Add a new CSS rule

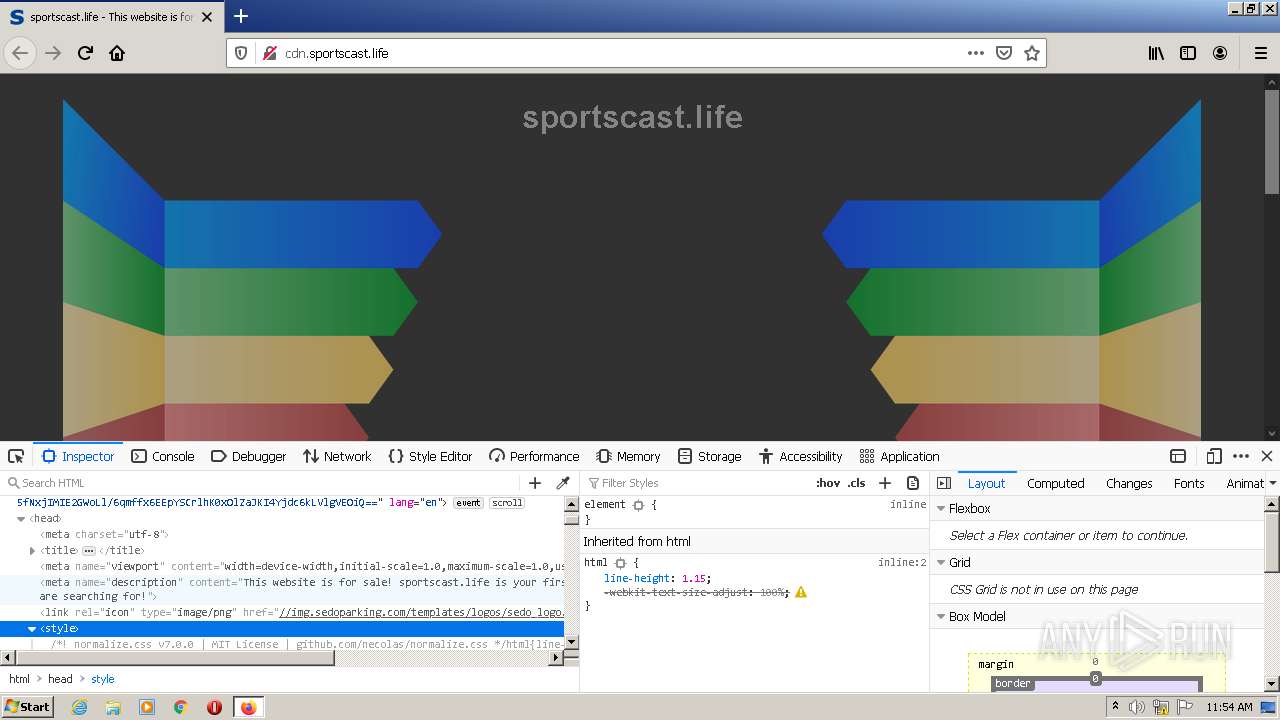(885, 483)
